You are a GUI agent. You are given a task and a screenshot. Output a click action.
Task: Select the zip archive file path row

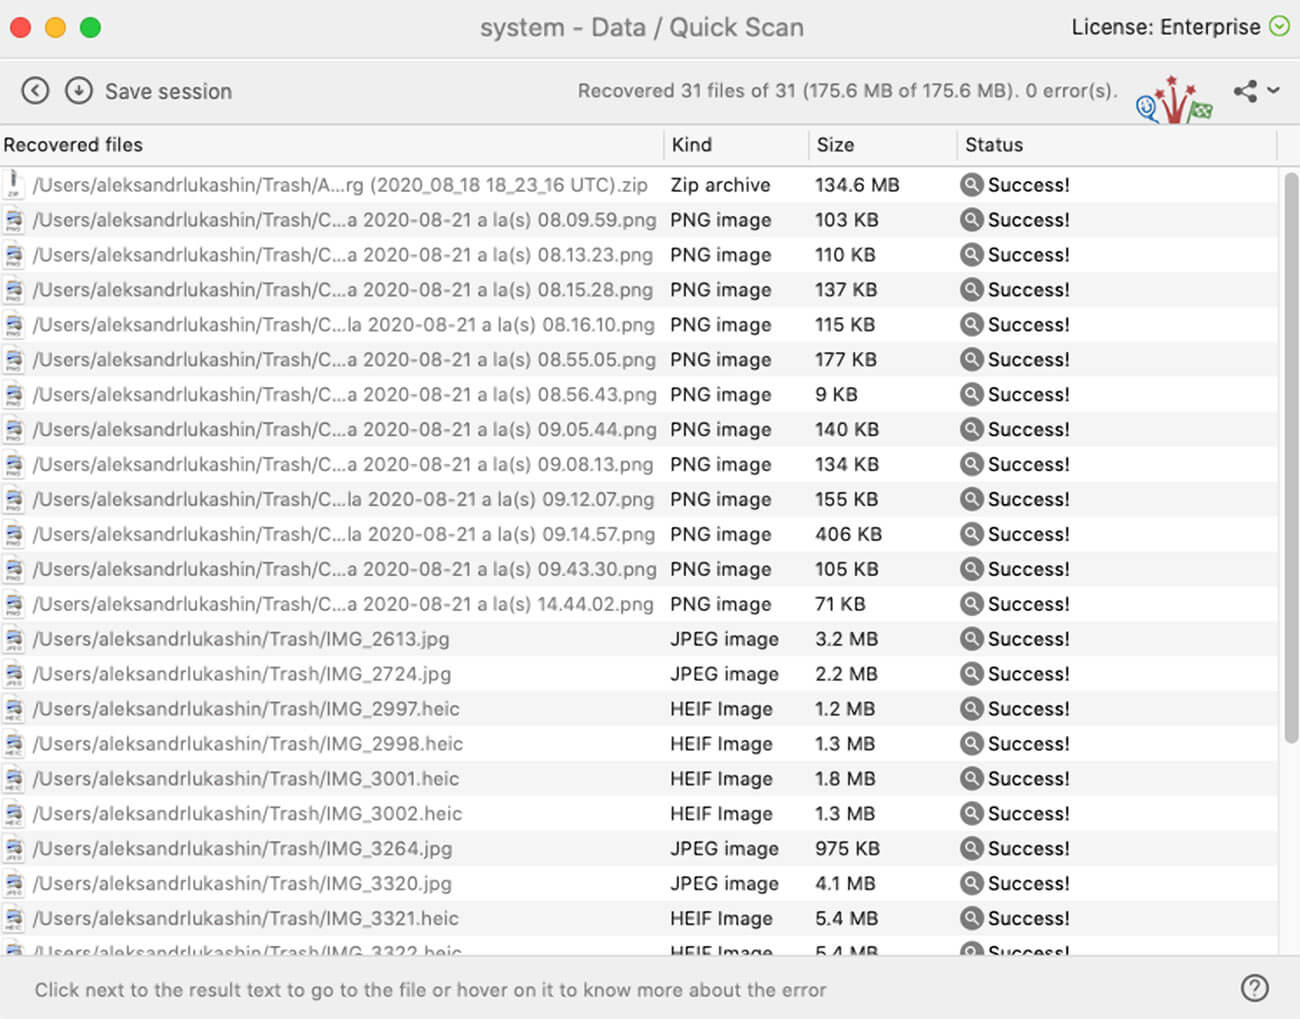[340, 185]
